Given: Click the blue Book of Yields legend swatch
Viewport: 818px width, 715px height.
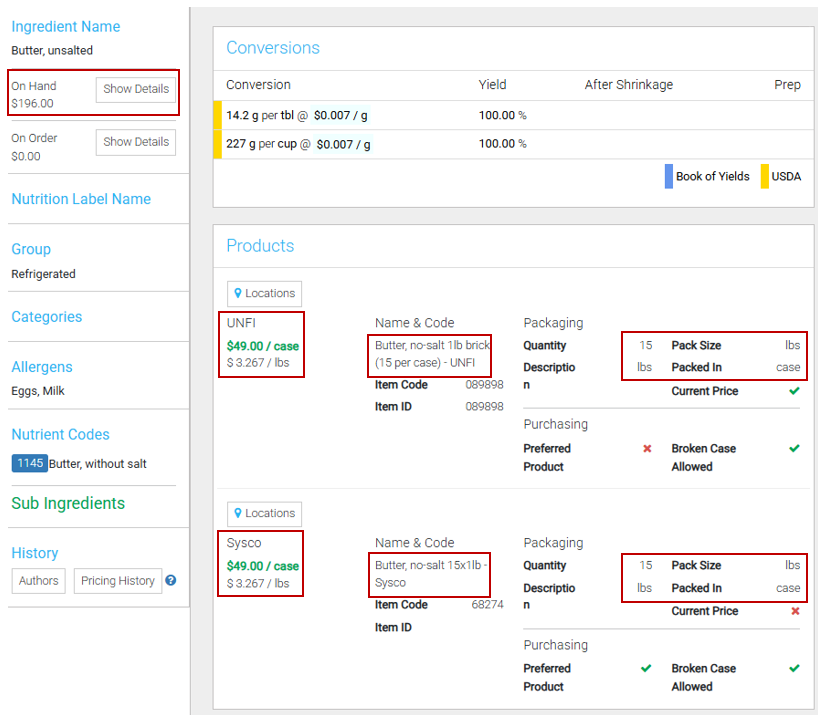Looking at the screenshot, I should point(667,176).
